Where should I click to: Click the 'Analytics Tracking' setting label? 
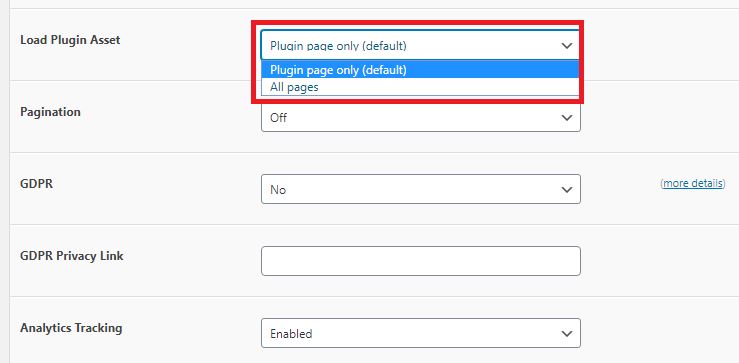point(71,328)
